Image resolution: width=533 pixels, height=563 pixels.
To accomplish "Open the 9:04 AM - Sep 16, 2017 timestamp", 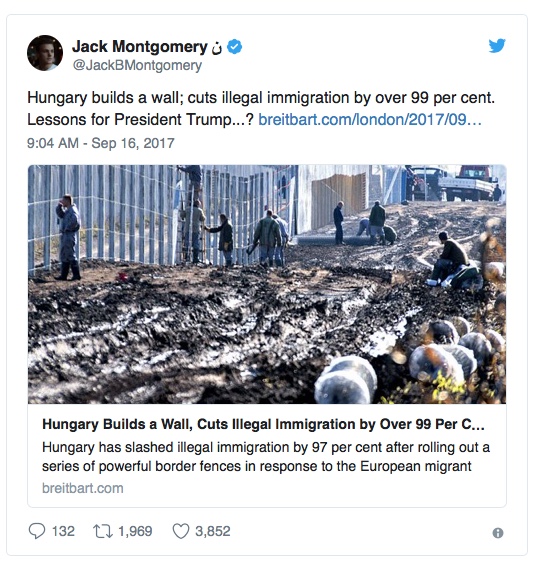I will (101, 143).
